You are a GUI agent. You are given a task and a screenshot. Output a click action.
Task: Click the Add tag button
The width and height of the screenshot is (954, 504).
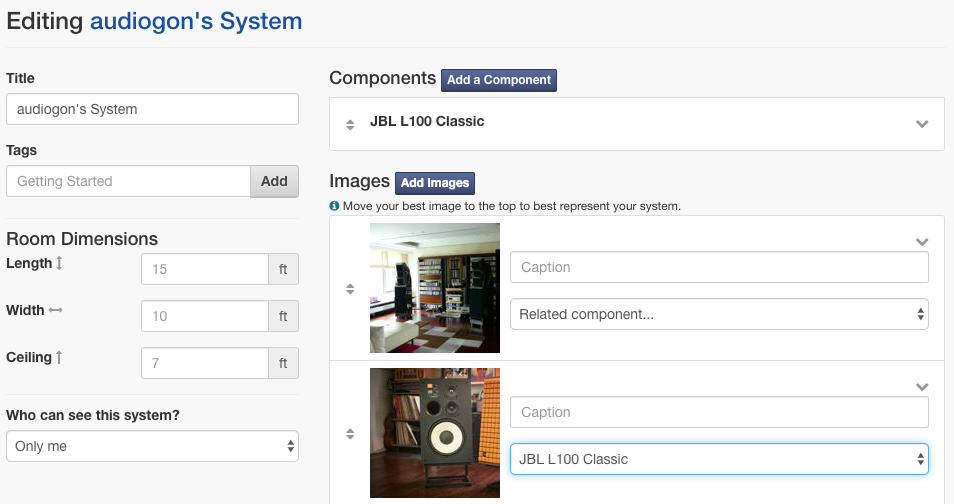click(x=274, y=181)
